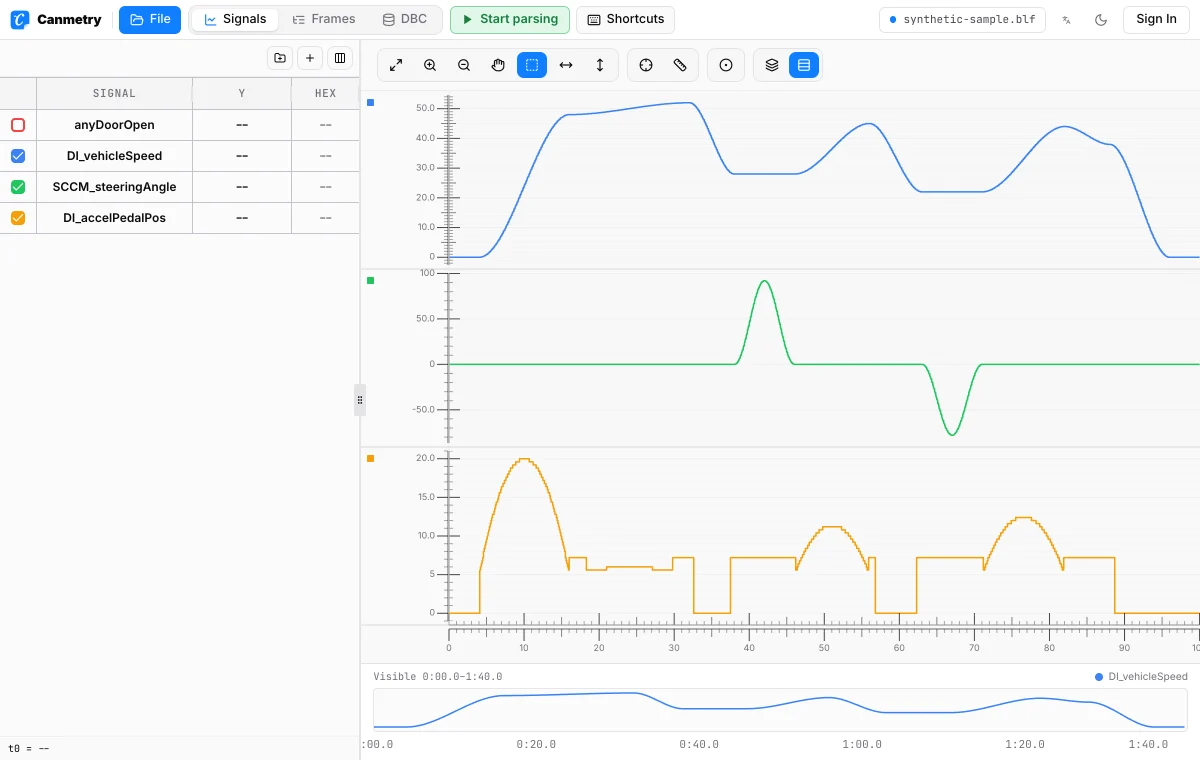Switch to stacked rows chart mode
Image resolution: width=1200 pixels, height=760 pixels.
804,65
